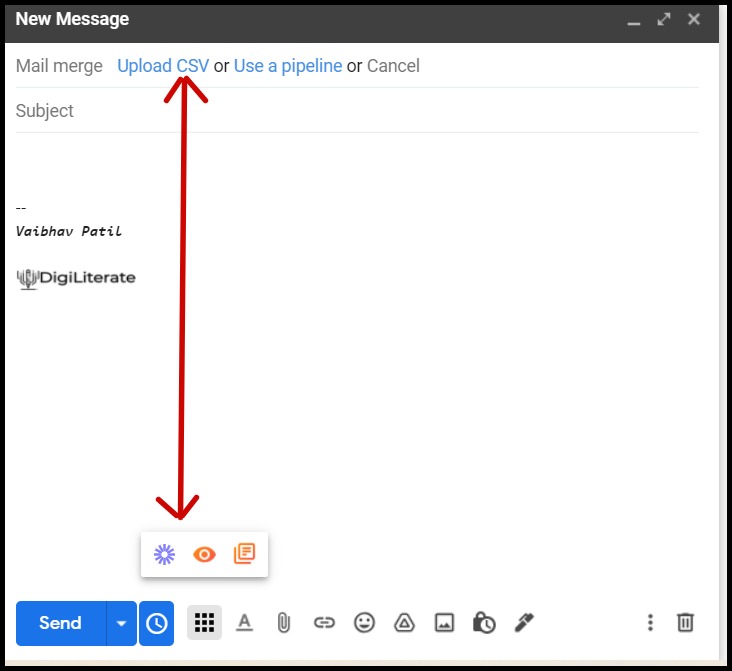This screenshot has height=671, width=732.
Task: Expand the Send button dropdown arrow
Action: click(121, 623)
